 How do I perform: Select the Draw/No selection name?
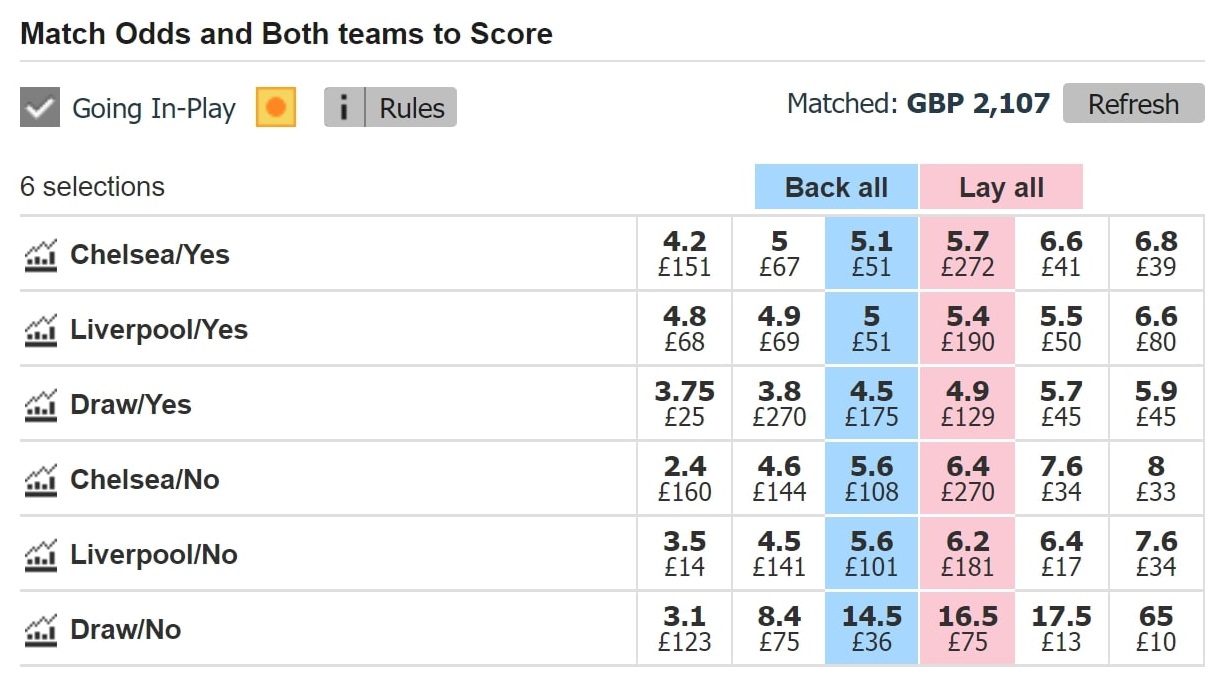pos(125,630)
